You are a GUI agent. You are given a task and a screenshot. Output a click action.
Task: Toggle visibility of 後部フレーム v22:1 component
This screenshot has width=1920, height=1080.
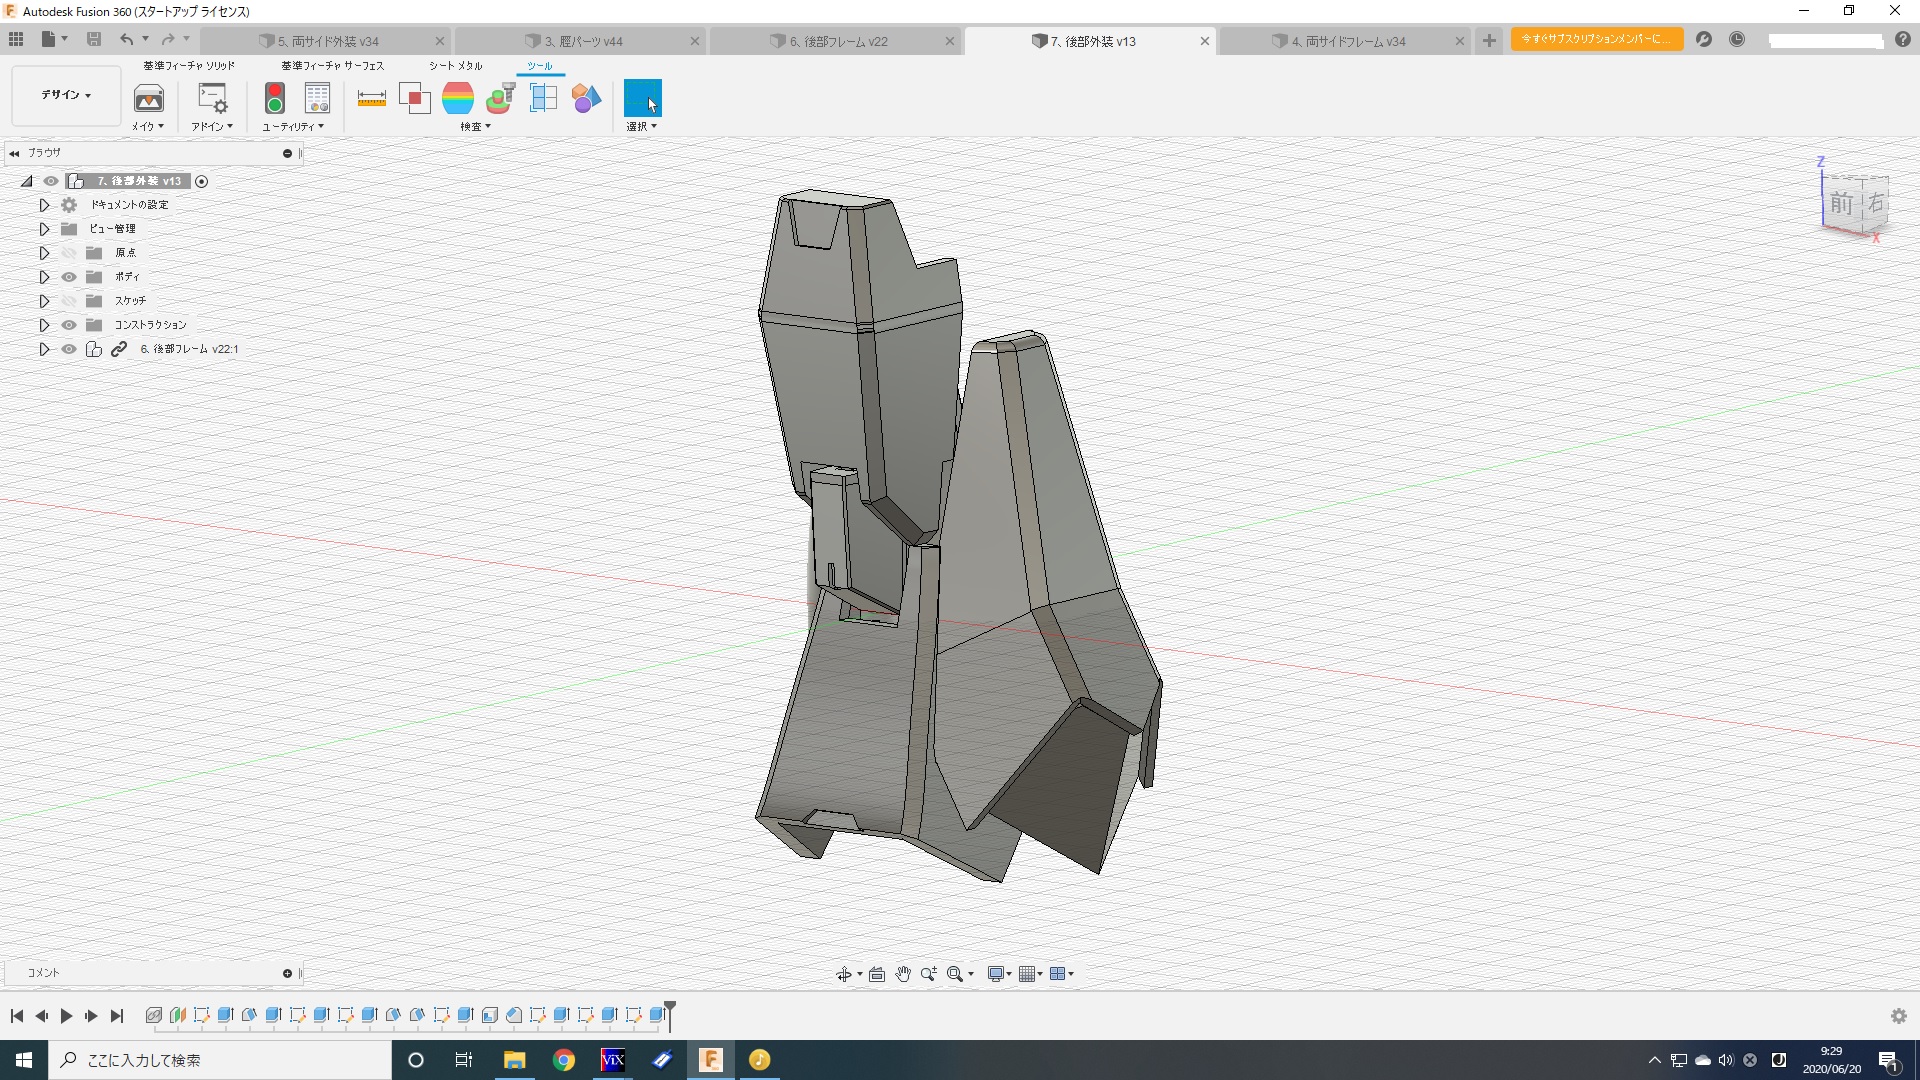point(69,349)
